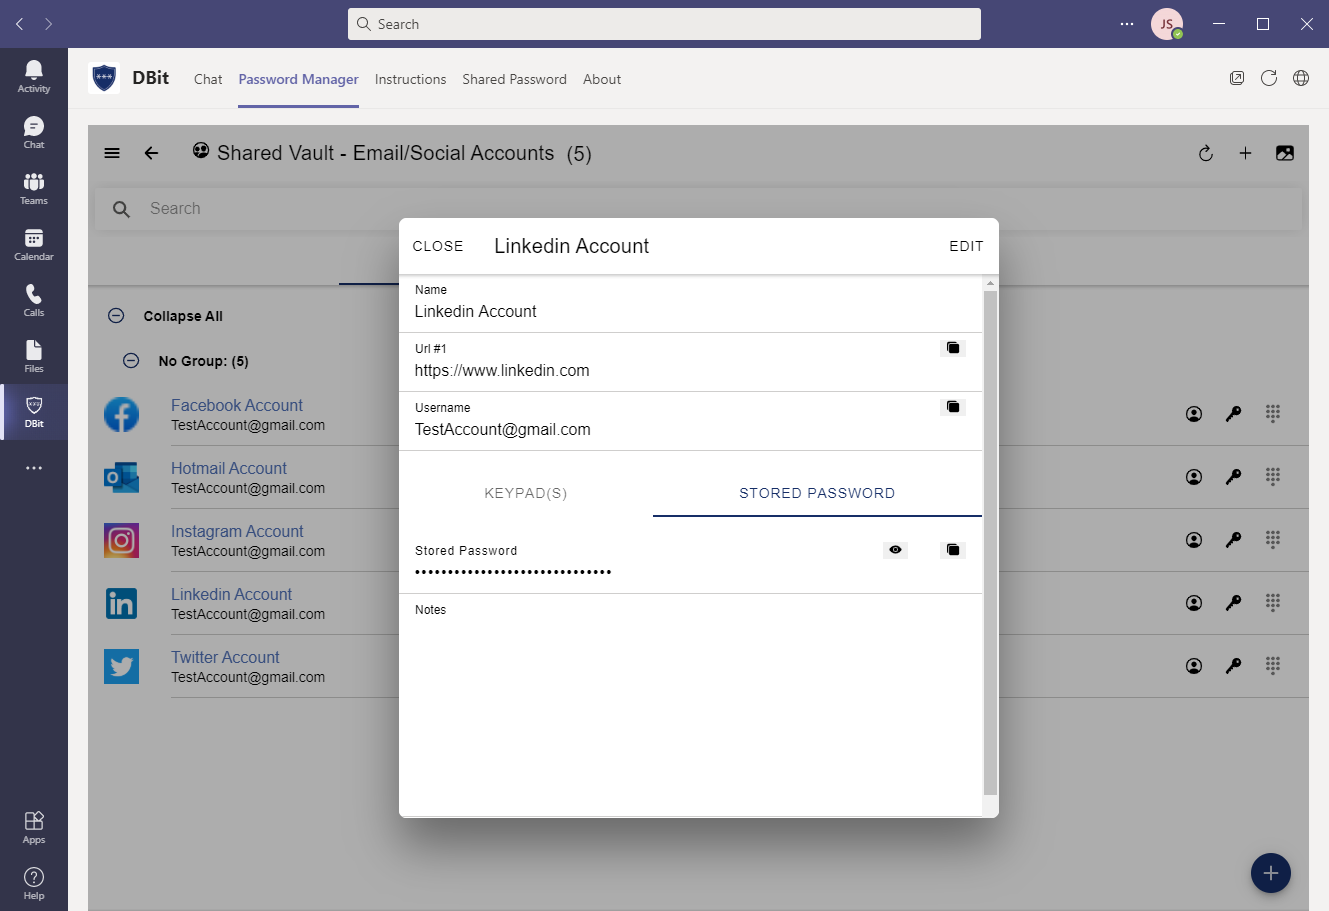This screenshot has width=1329, height=911.
Task: Click the vault Search field
Action: click(698, 209)
